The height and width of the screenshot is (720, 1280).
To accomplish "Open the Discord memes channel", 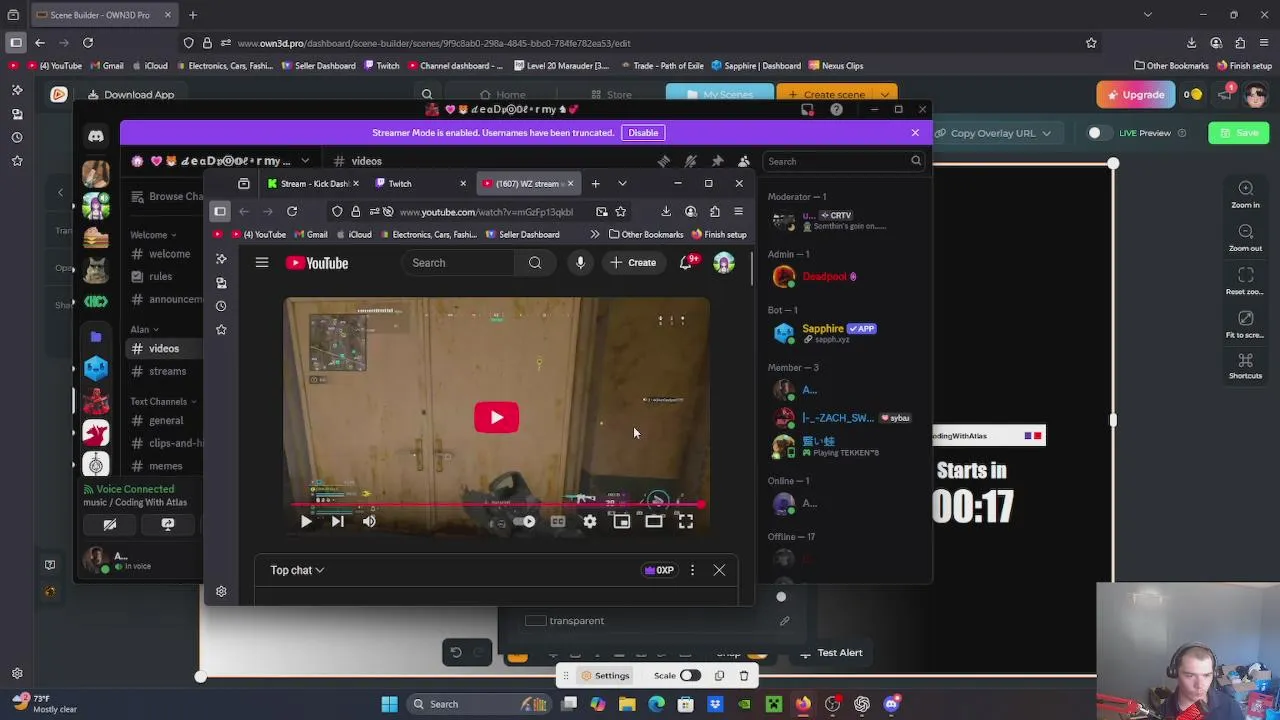I will click(166, 466).
